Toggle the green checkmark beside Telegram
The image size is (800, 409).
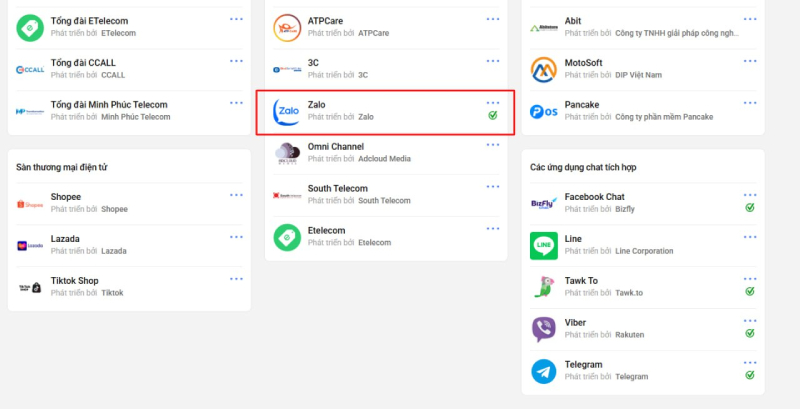click(749, 375)
